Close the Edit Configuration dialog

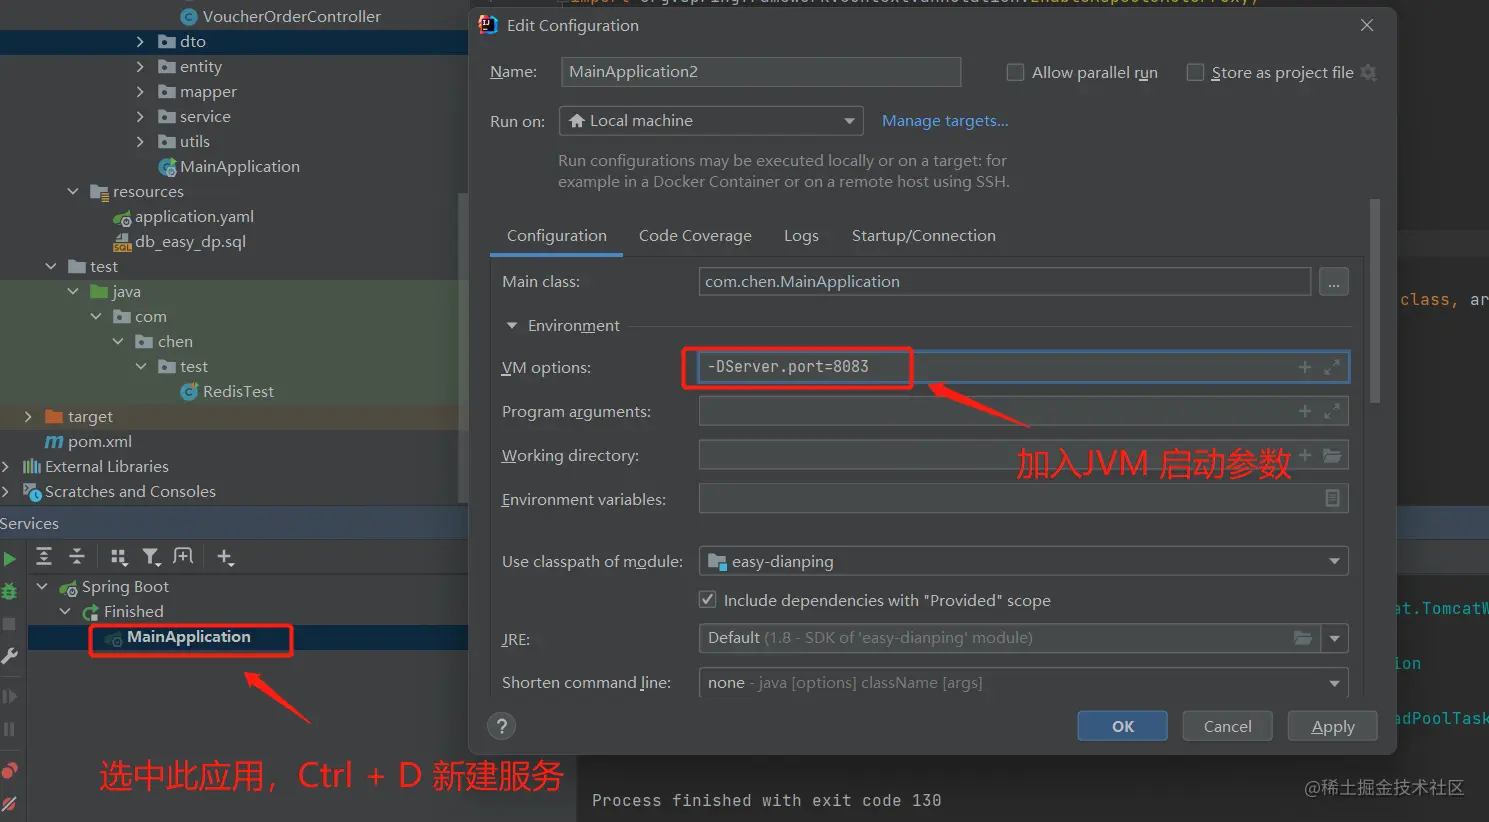click(x=1366, y=25)
